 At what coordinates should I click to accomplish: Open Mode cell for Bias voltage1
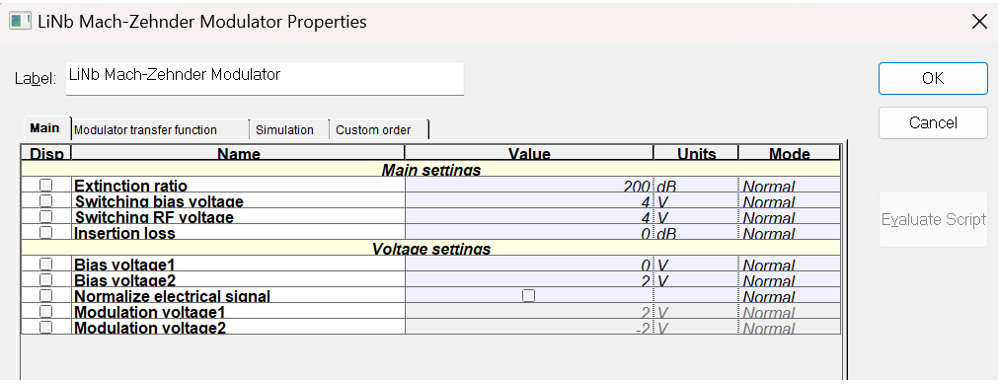tap(789, 265)
